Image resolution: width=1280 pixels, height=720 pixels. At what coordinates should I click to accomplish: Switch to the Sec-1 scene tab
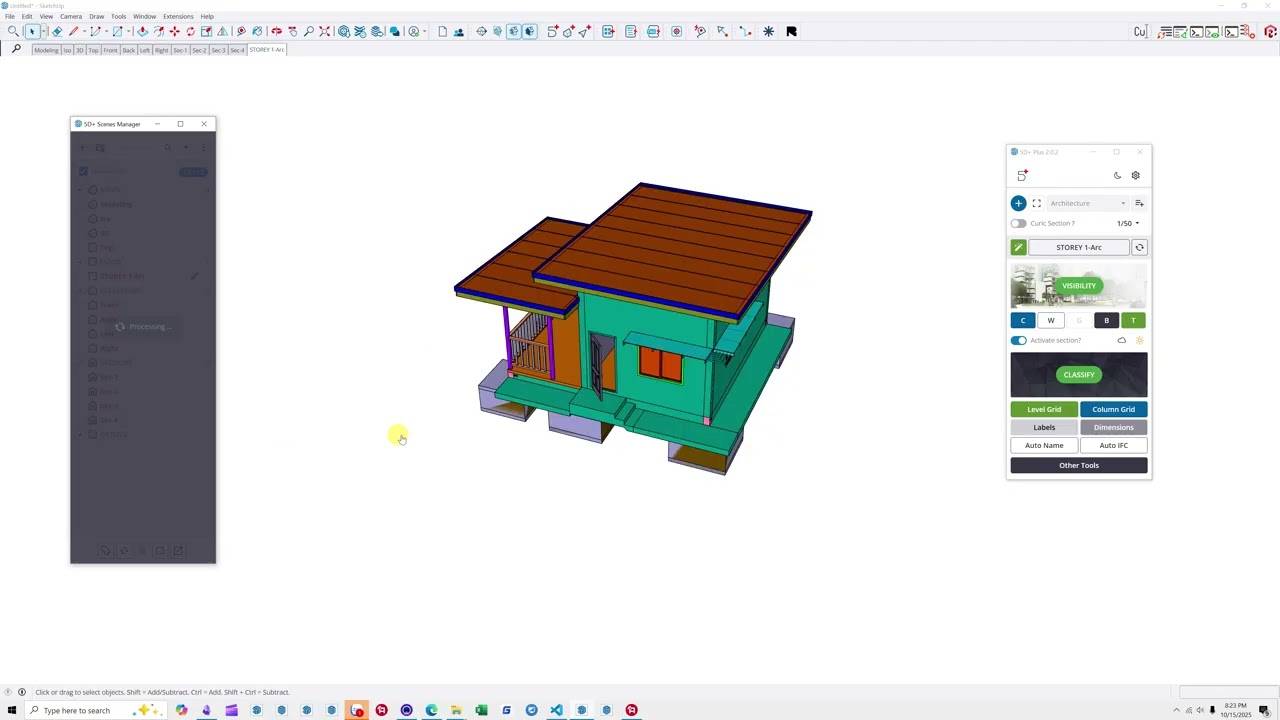(180, 50)
